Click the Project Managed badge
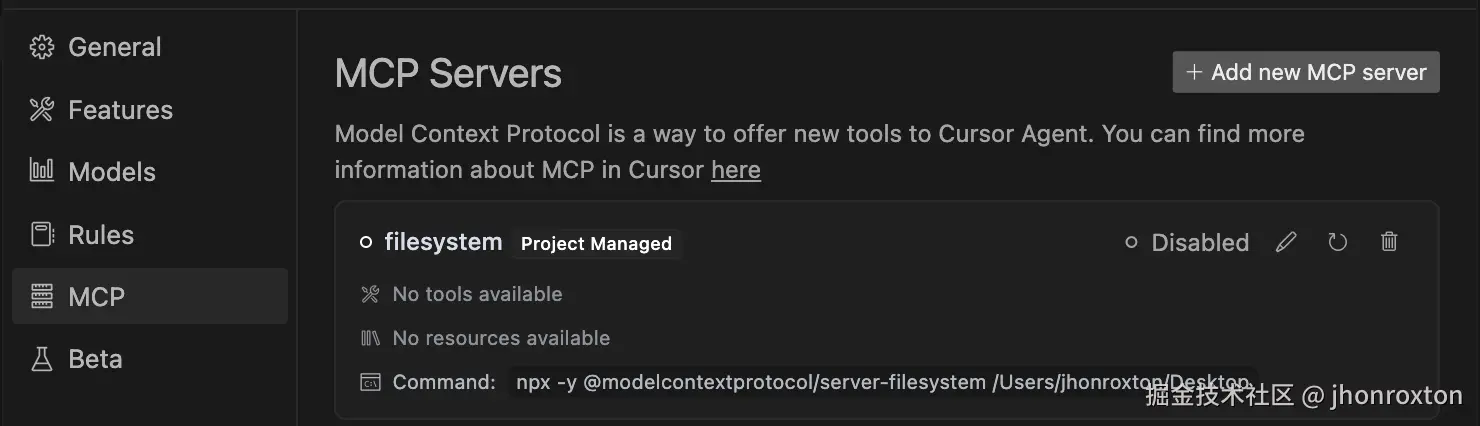The image size is (1480, 426). 596,244
